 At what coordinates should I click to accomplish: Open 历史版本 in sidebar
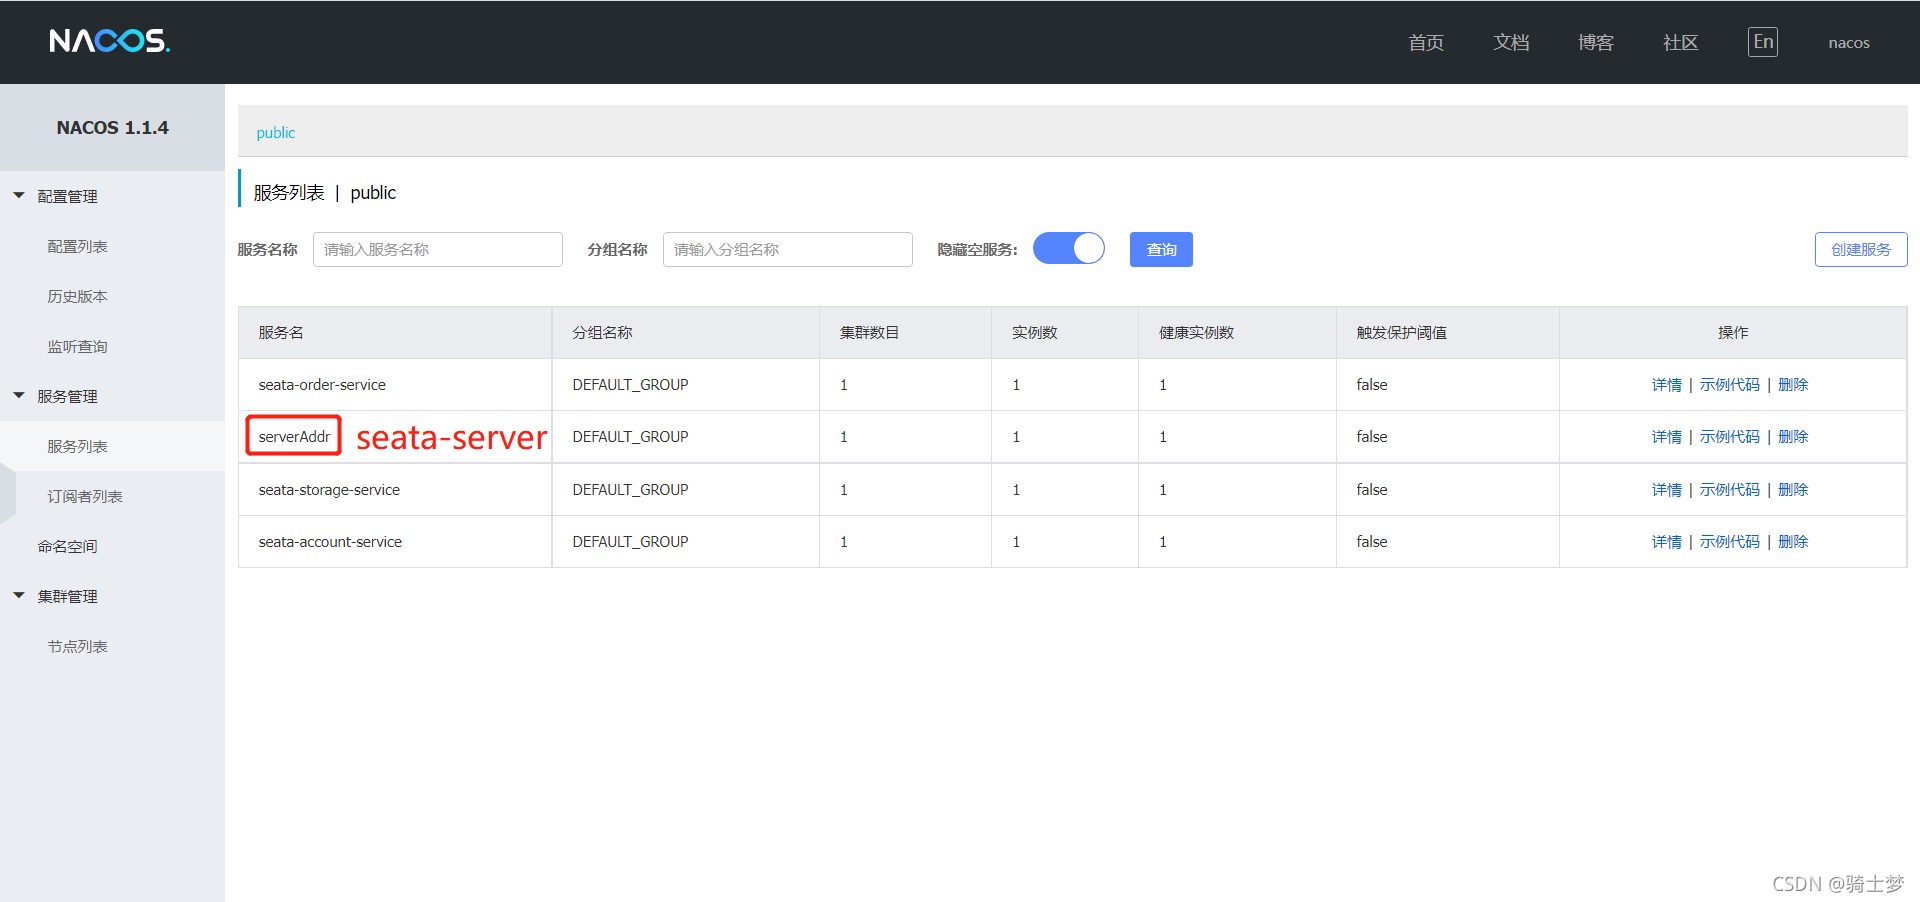[x=77, y=296]
